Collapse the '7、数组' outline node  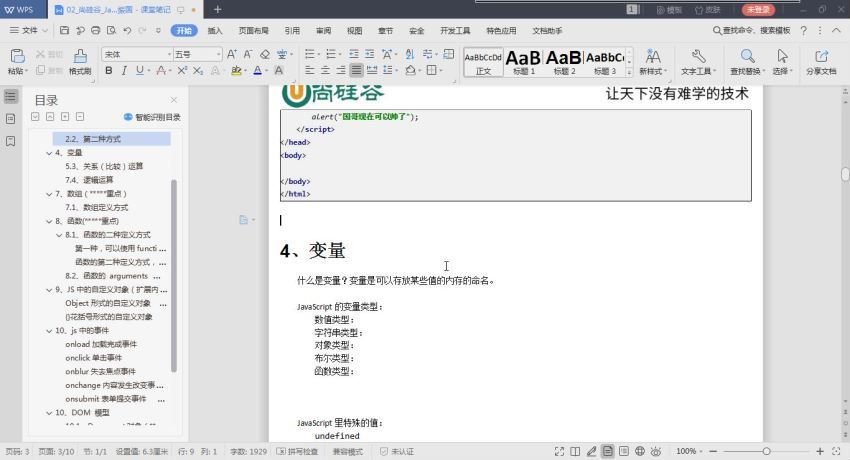[49, 194]
